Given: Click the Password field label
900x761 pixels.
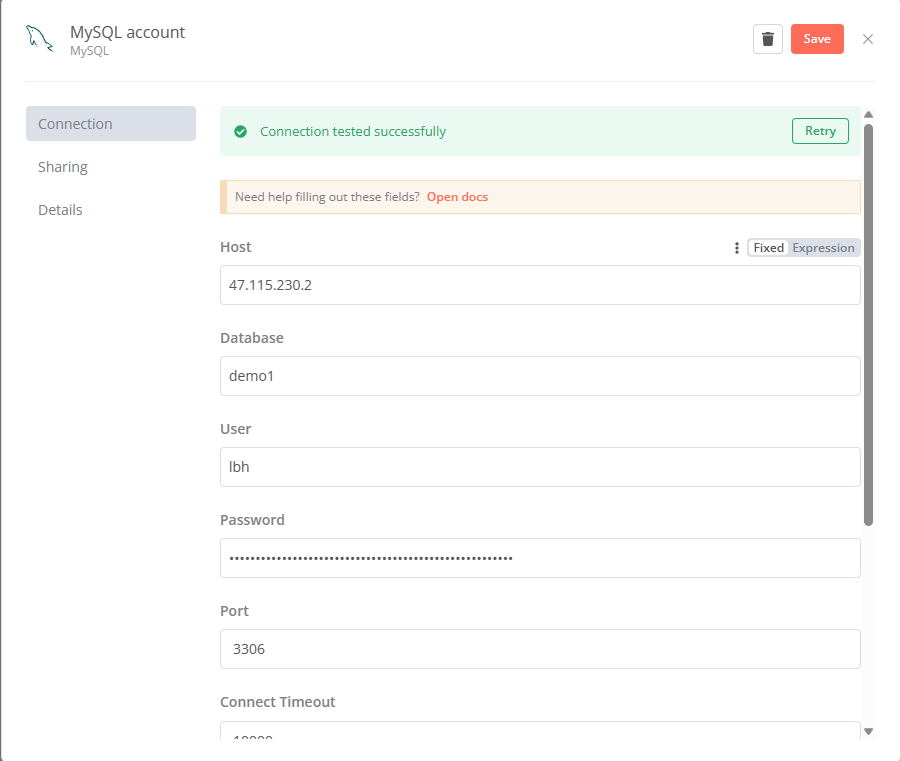Looking at the screenshot, I should tap(253, 520).
